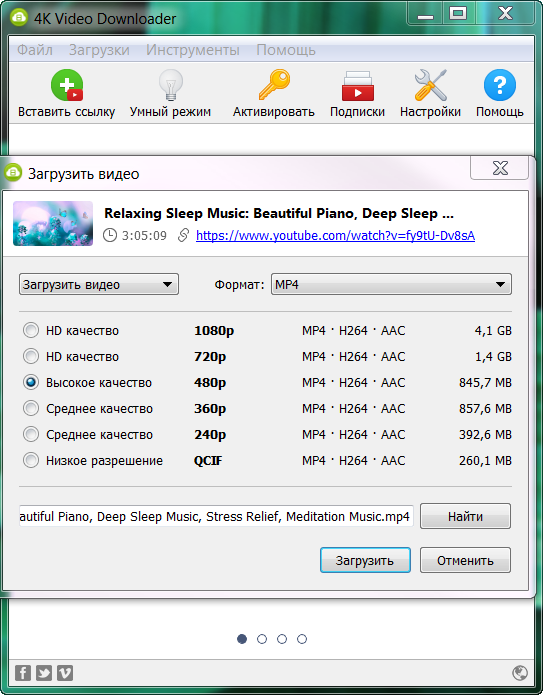This screenshot has height=695, width=543.
Task: Click the Help (Помощь) question mark icon
Action: 500,85
